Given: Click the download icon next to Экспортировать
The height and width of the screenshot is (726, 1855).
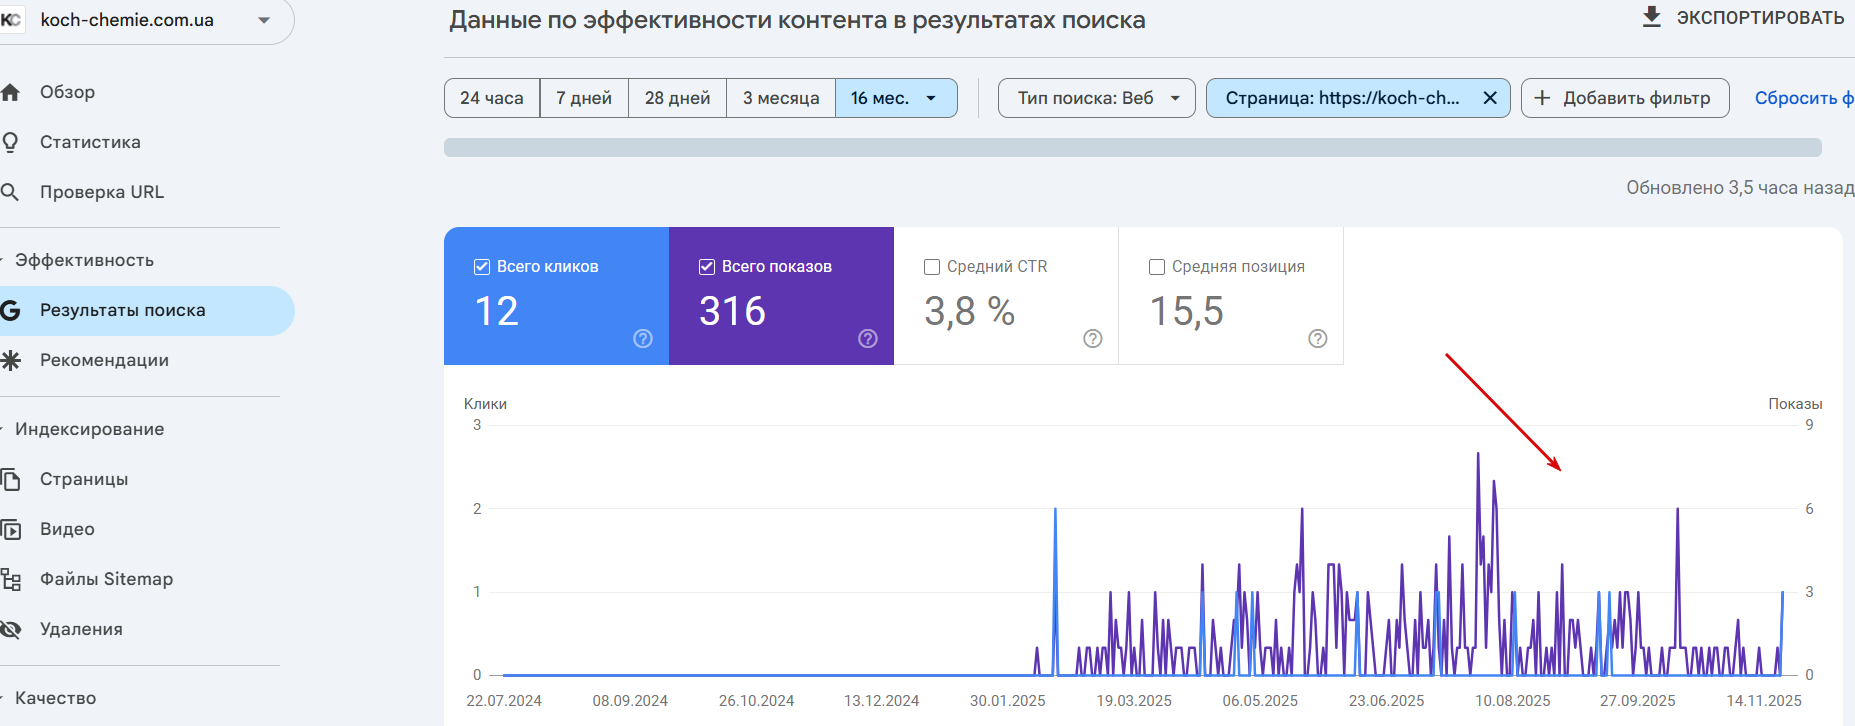Looking at the screenshot, I should click(x=1651, y=17).
